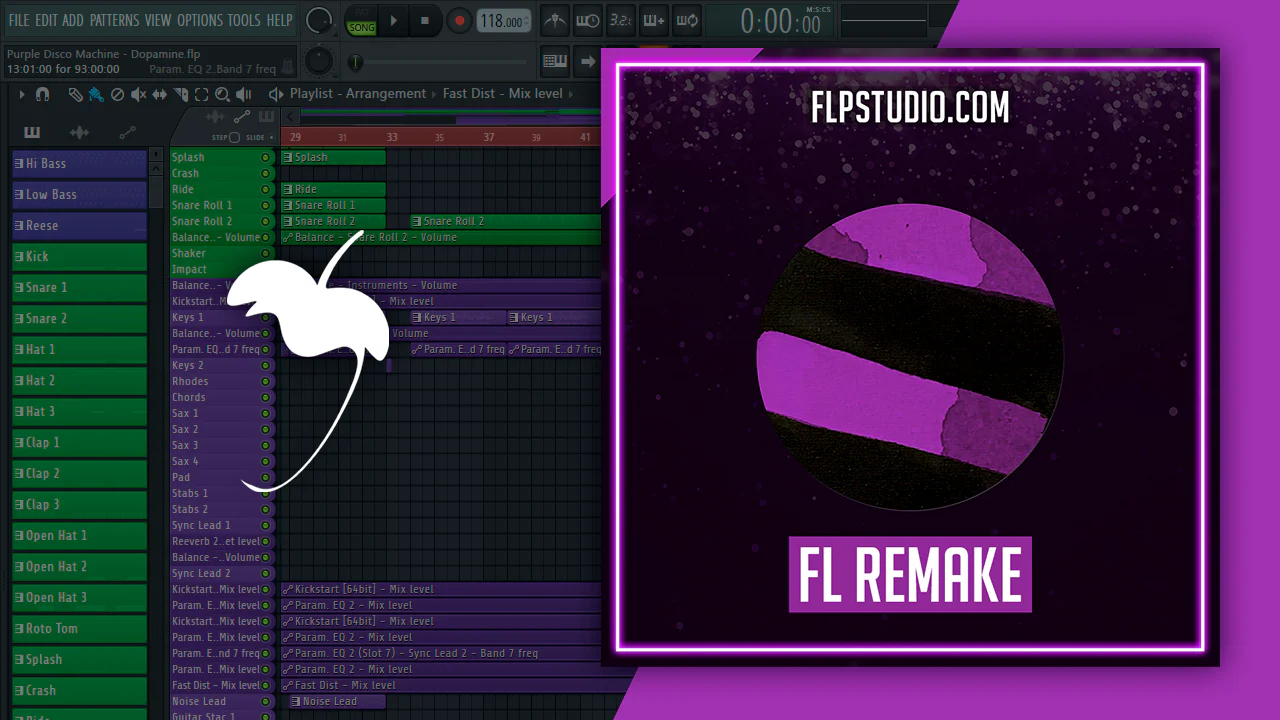Click bar 33 on the timeline ruler
The width and height of the screenshot is (1280, 720).
click(392, 137)
